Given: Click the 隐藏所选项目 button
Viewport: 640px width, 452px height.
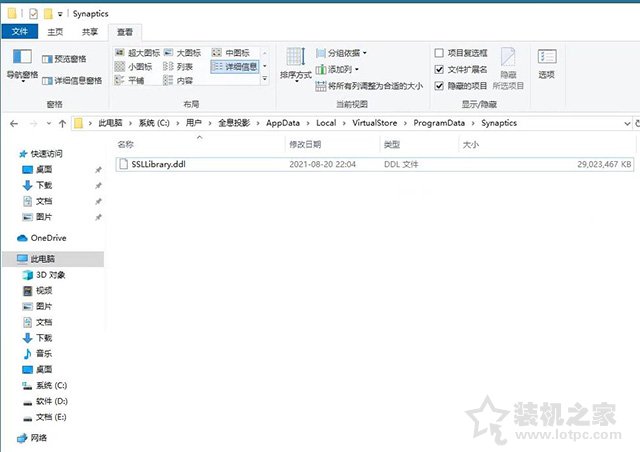Looking at the screenshot, I should coord(508,68).
